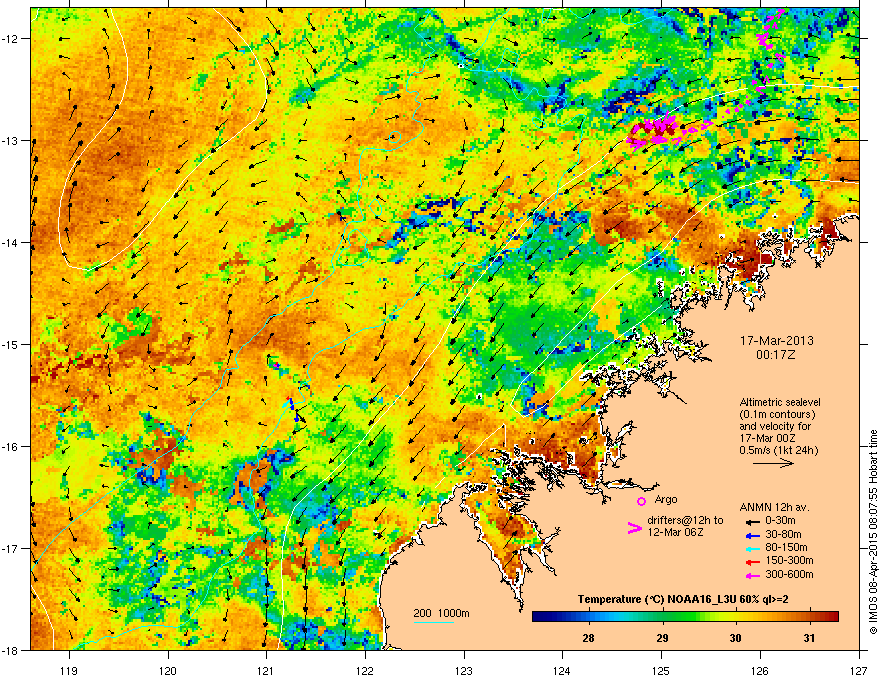Image resolution: width=880 pixels, height=680 pixels.
Task: Click the '300-600m' depth label
Action: pos(789,574)
